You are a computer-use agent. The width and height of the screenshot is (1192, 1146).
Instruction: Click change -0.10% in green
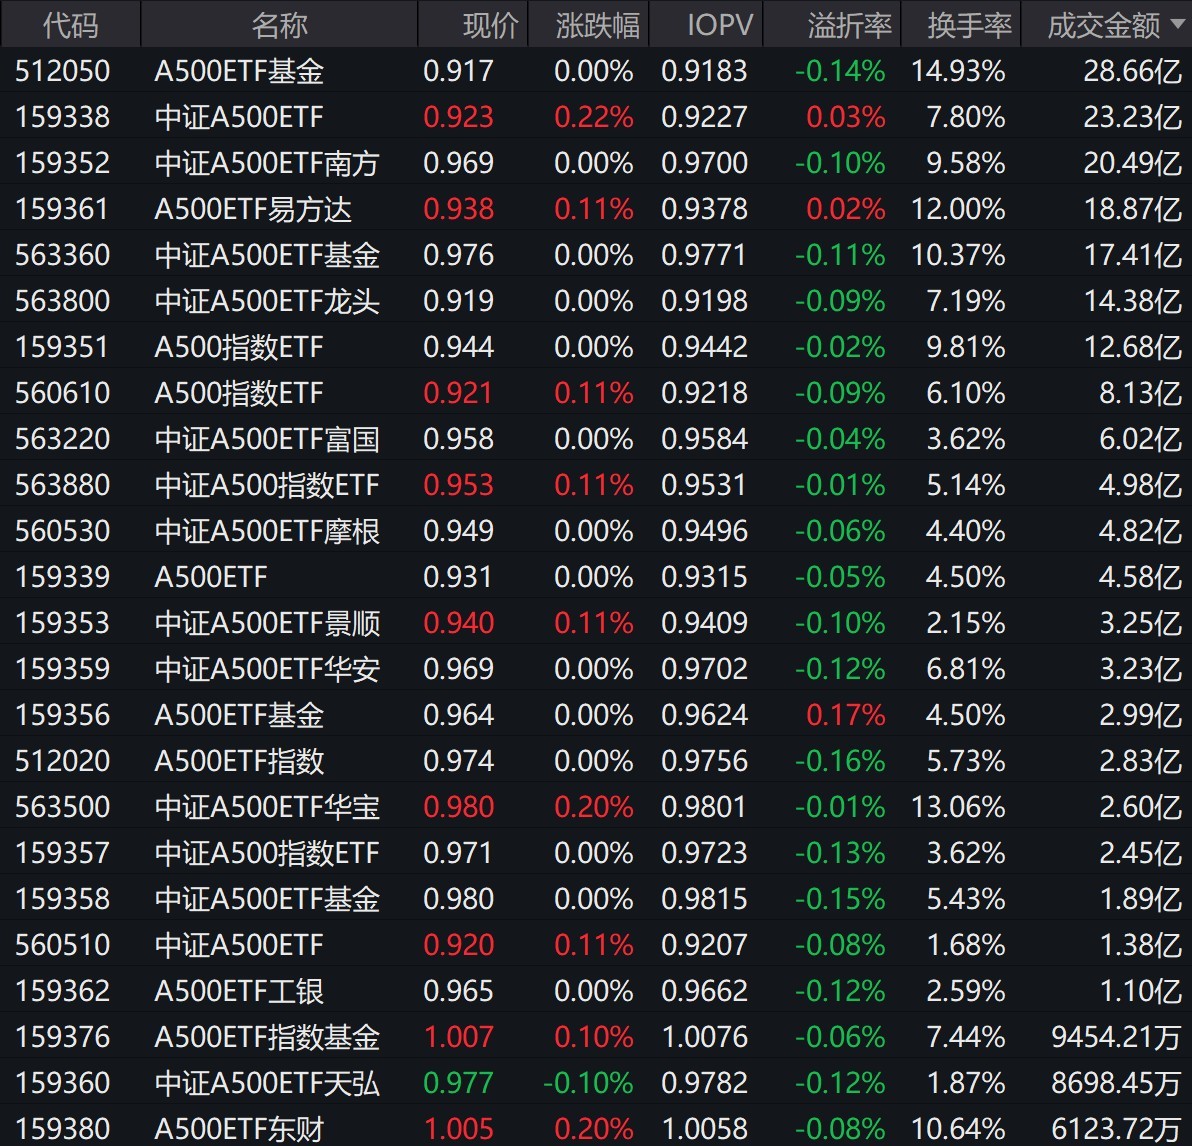588,1084
